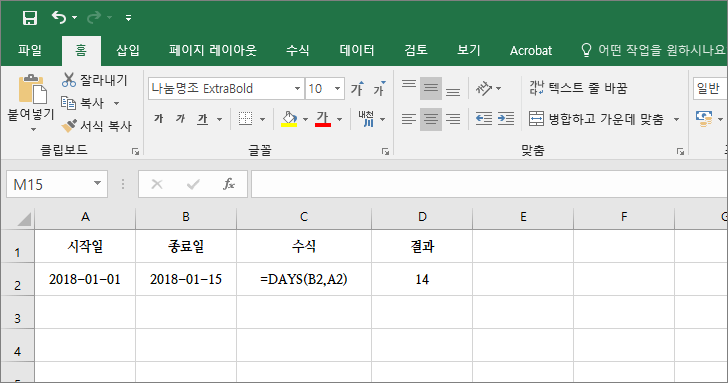Open the borders dropdown arrow

(262, 119)
